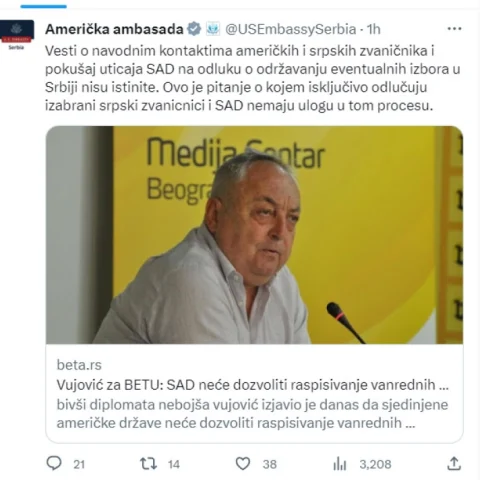Screen dimensions: 480x480
Task: Open headline 'Vujović za BETU: SAD neće dozvoliti'
Action: pyautogui.click(x=253, y=385)
